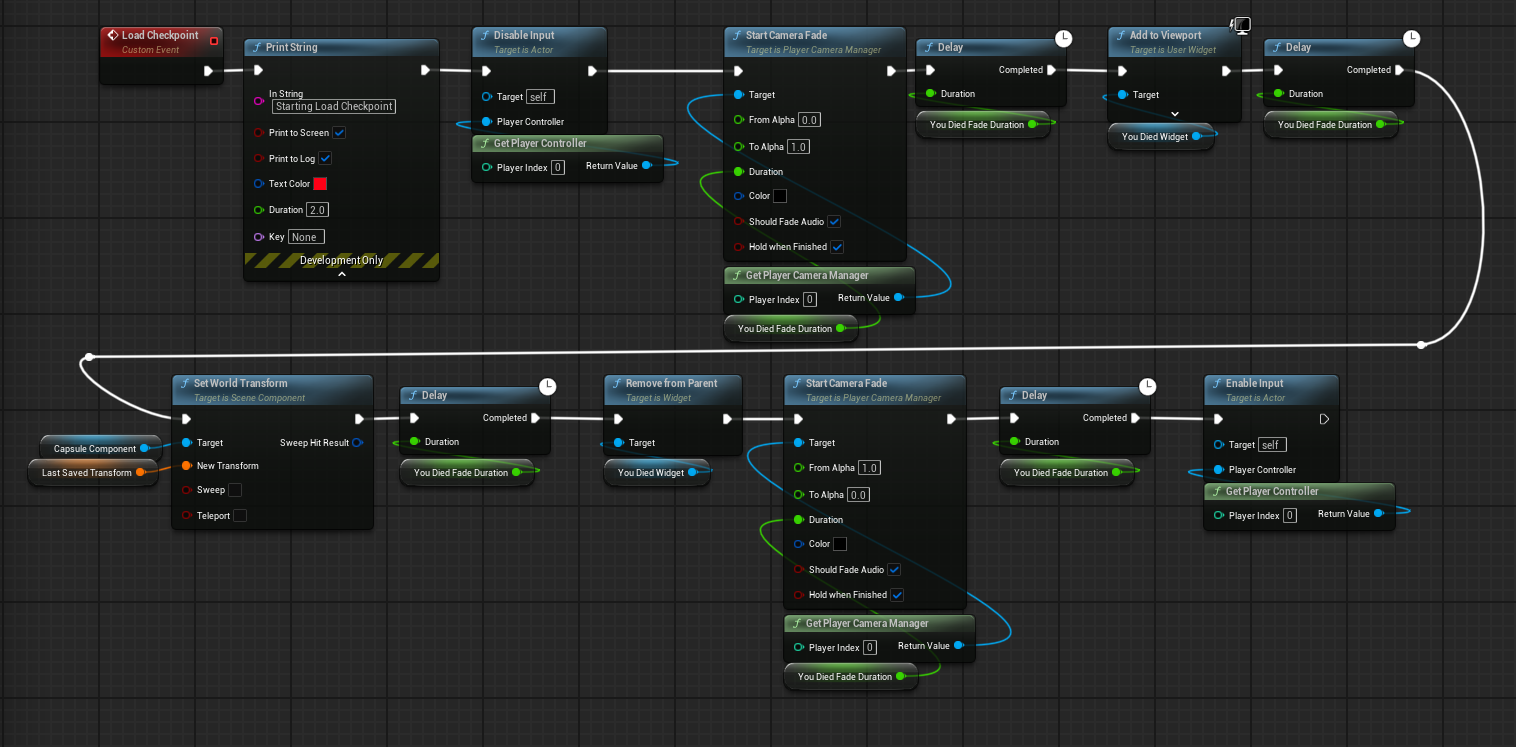Click the Text Color input pin
The image size is (1516, 747).
(x=259, y=184)
